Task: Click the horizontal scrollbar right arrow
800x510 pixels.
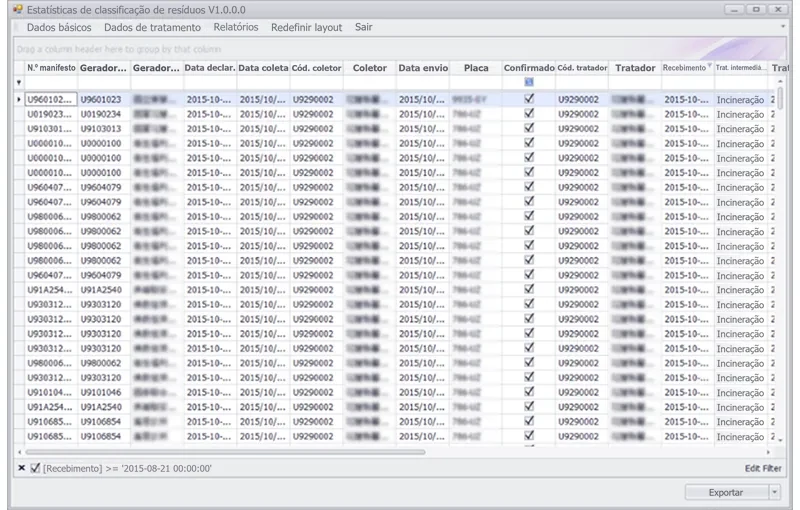Action: click(x=768, y=452)
